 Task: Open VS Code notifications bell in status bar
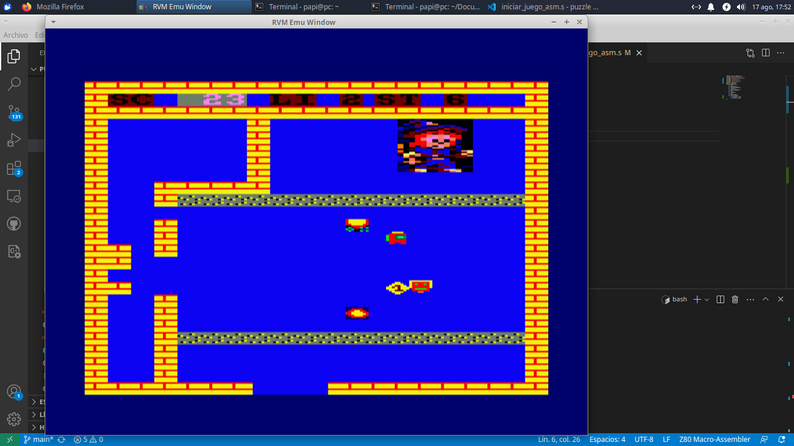click(x=782, y=439)
